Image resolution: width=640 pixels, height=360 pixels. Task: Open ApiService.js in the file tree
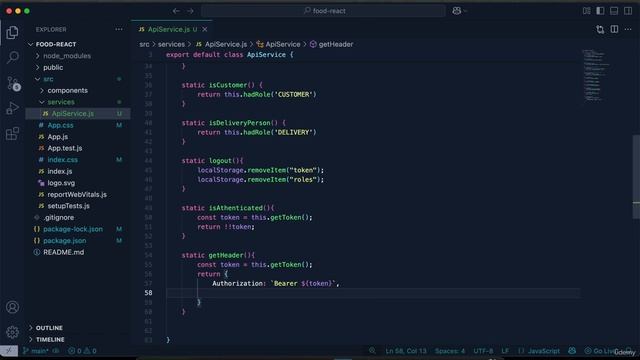pyautogui.click(x=78, y=113)
